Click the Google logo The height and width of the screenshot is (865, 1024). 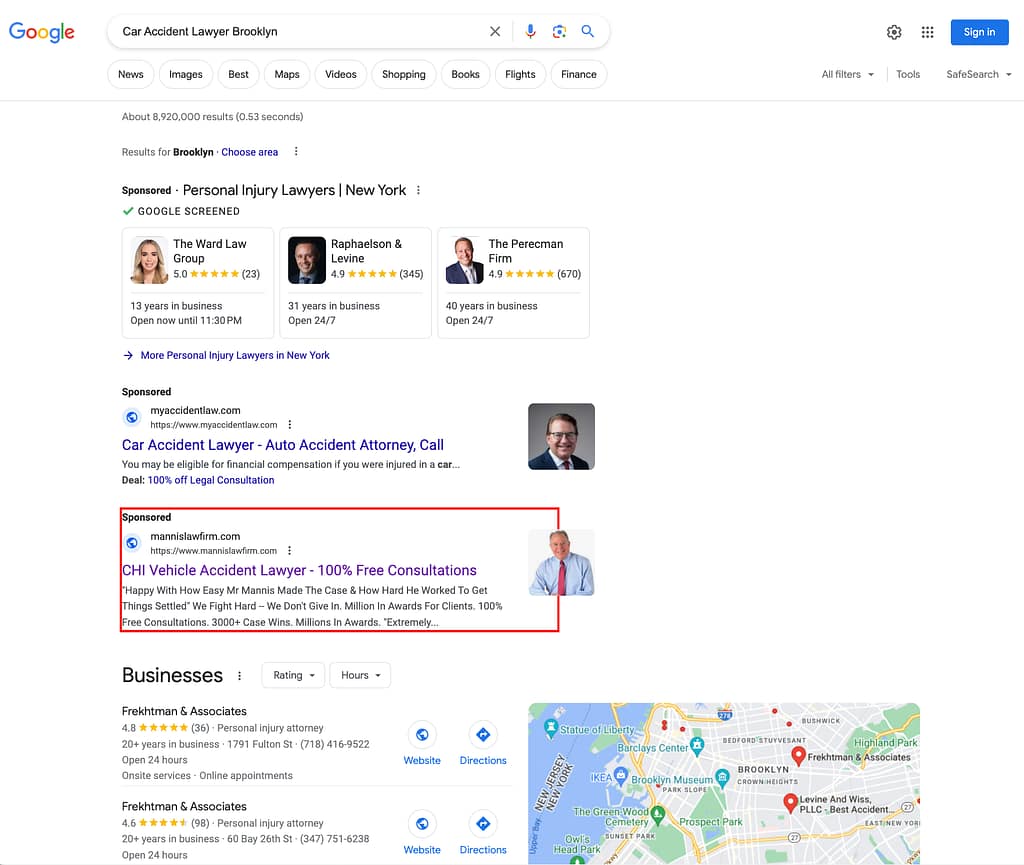(42, 31)
